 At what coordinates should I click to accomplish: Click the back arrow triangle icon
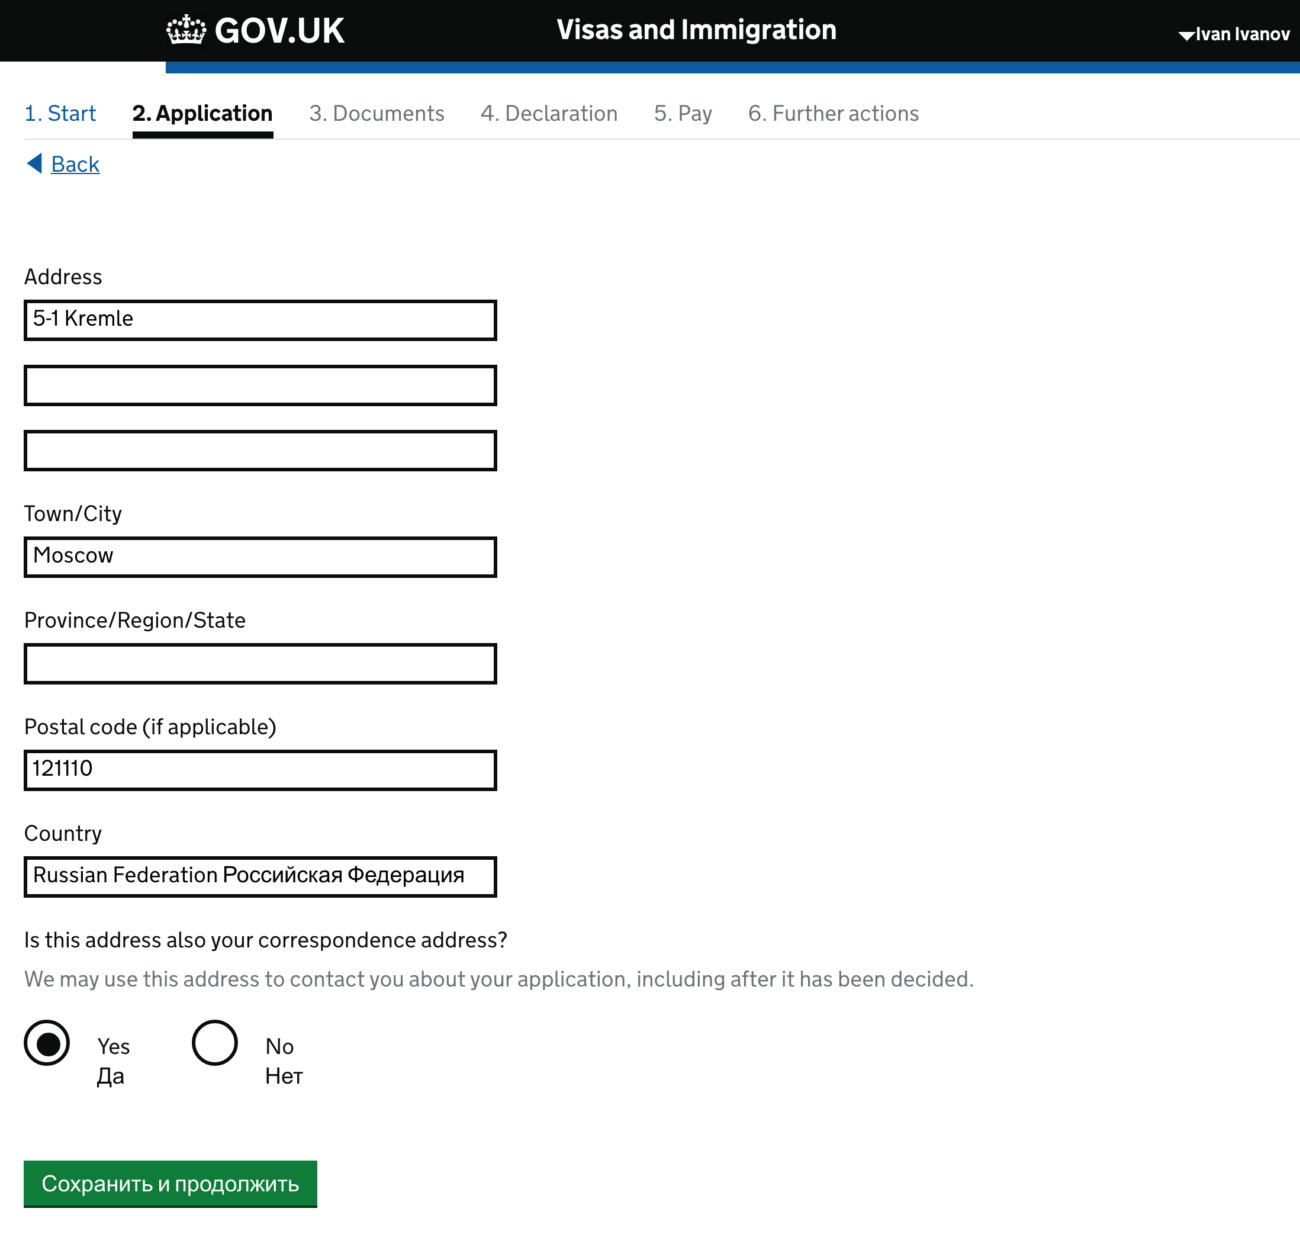(35, 163)
